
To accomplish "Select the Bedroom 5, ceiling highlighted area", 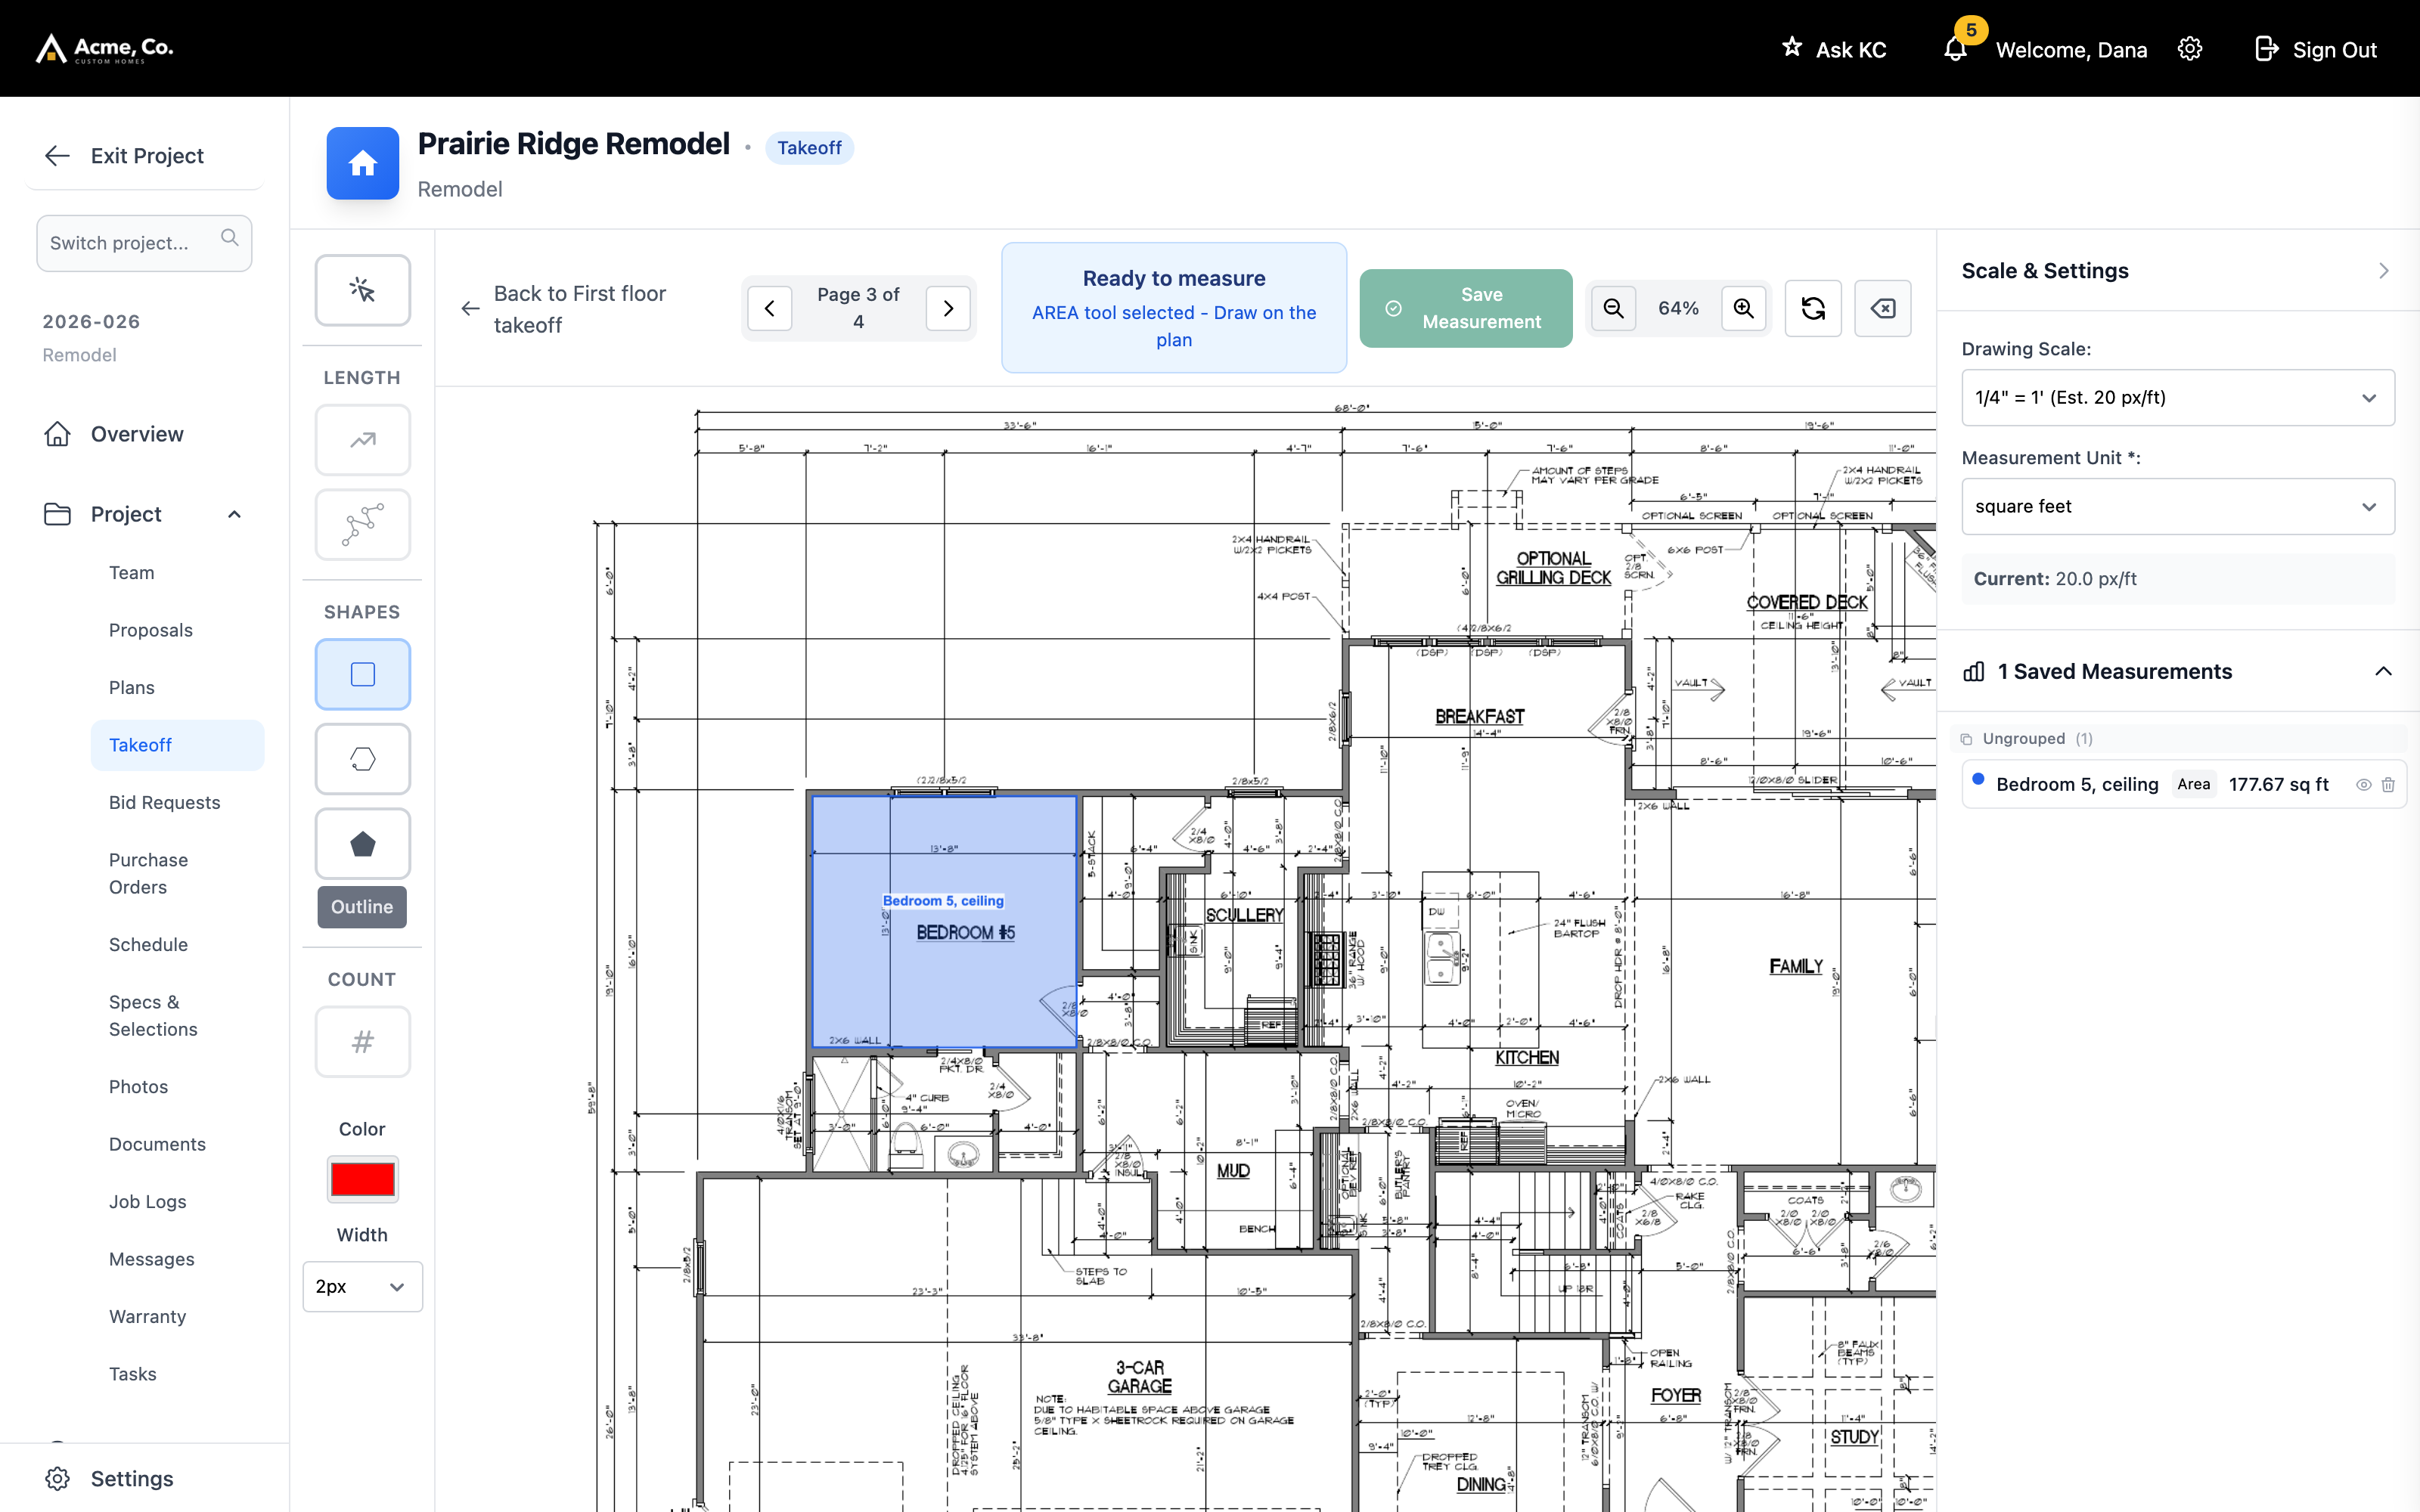I will (944, 921).
